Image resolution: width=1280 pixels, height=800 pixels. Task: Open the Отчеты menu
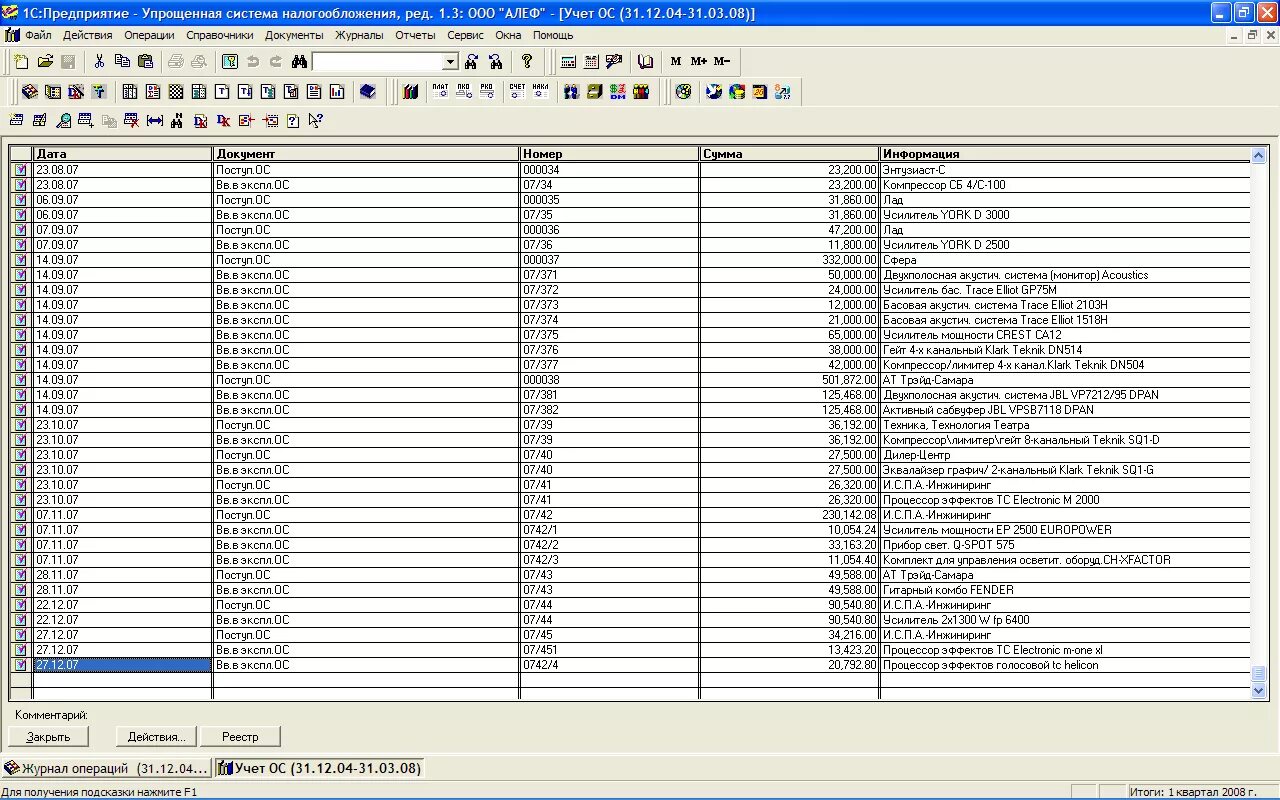pyautogui.click(x=415, y=35)
